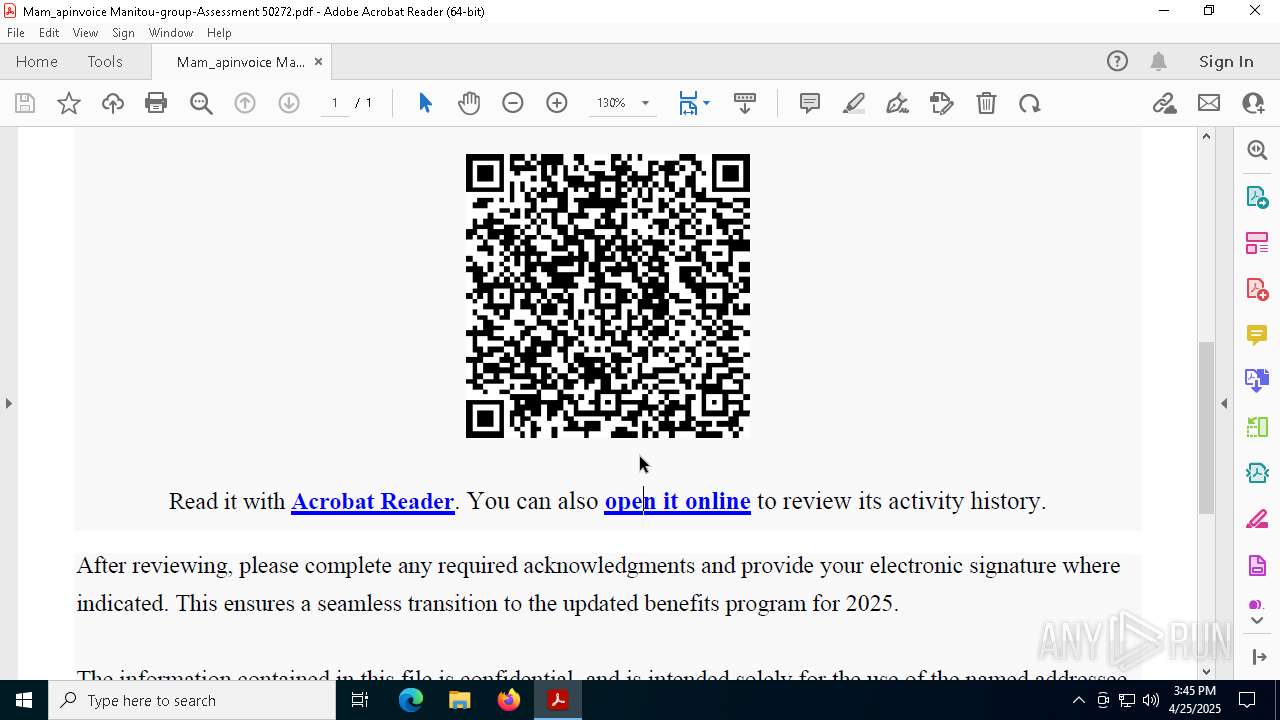
Task: Collapse the right tools pane arrow
Action: coord(1224,403)
